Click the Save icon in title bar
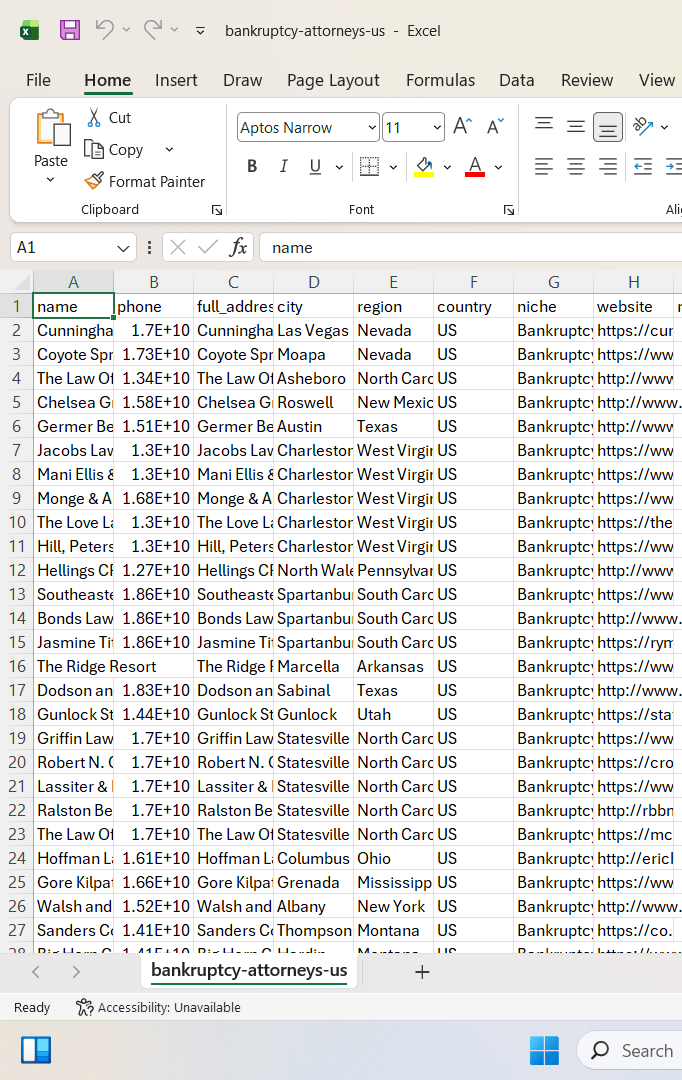This screenshot has width=682, height=1080. [x=70, y=30]
